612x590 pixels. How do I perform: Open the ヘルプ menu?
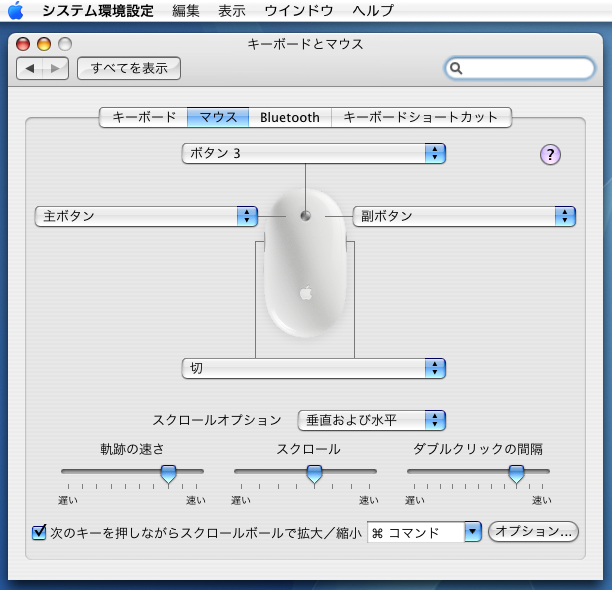[373, 11]
